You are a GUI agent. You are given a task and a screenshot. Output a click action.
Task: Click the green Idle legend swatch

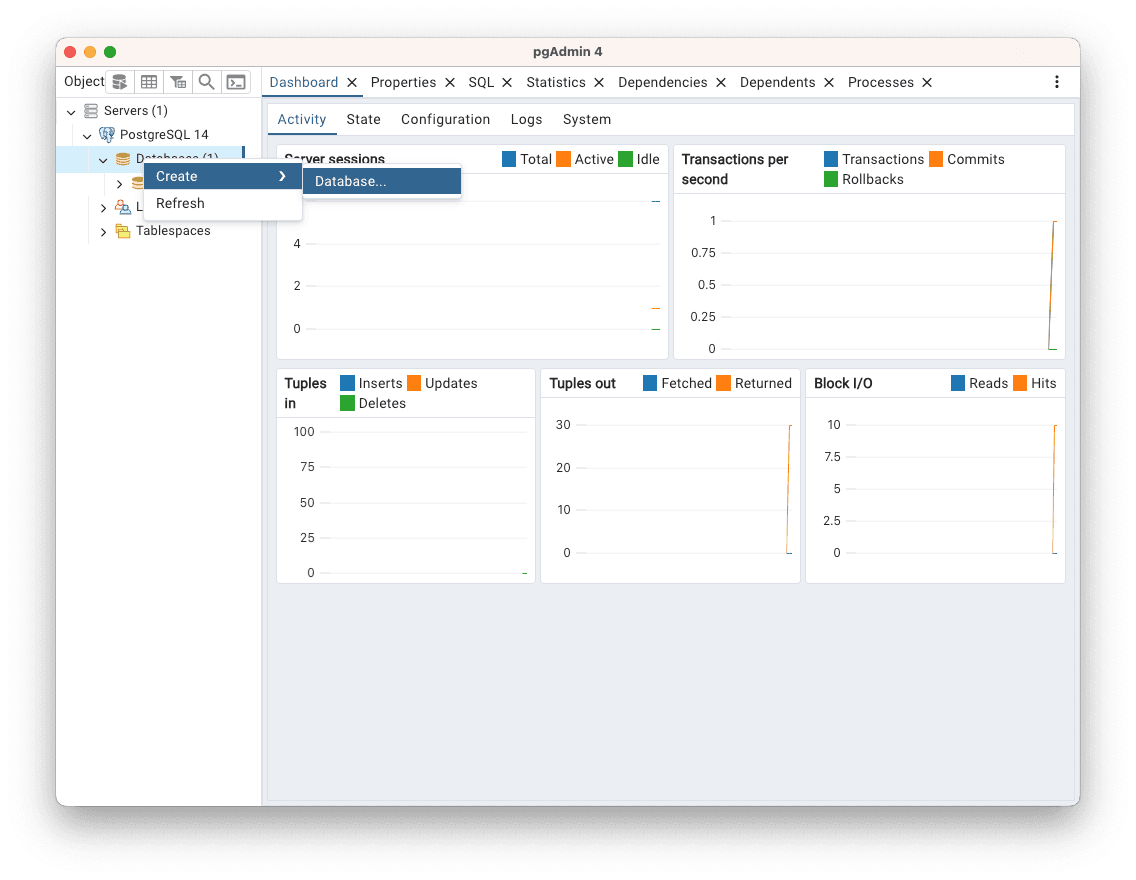(625, 159)
